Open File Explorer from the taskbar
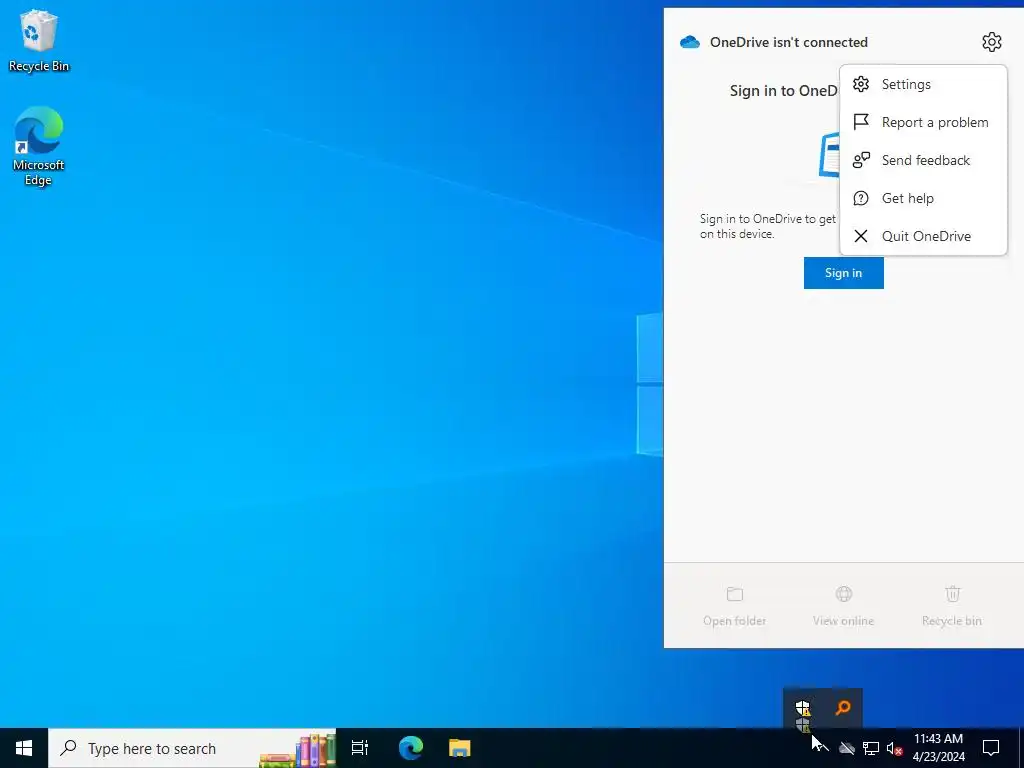 click(x=460, y=748)
